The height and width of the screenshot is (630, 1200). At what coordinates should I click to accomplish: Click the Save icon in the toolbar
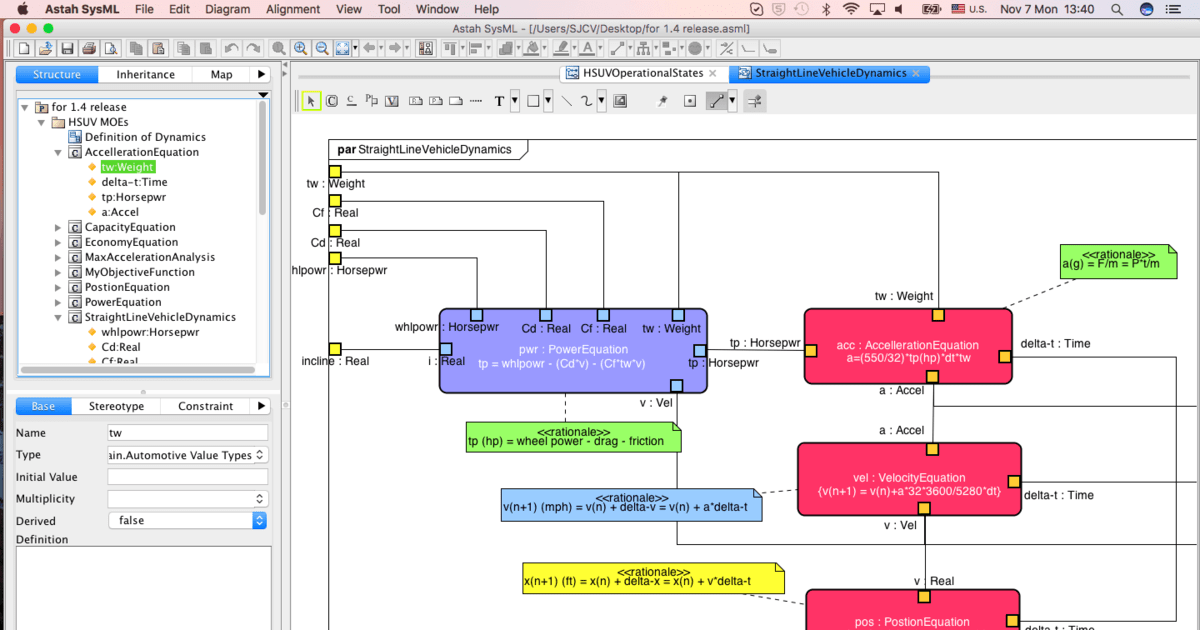click(x=68, y=47)
